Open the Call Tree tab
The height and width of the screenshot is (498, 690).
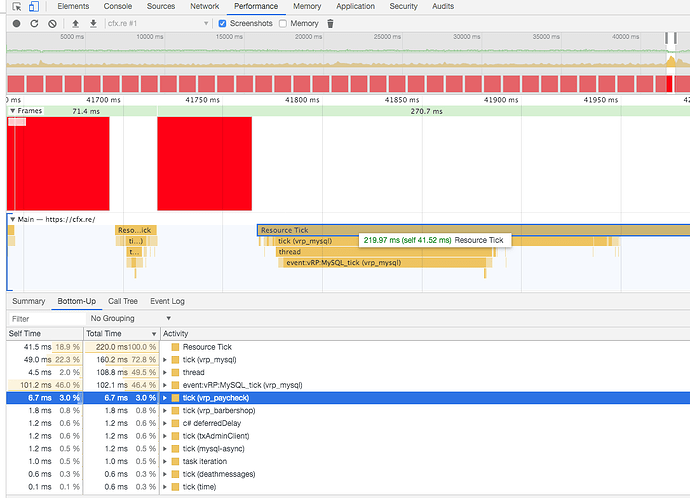pos(123,301)
